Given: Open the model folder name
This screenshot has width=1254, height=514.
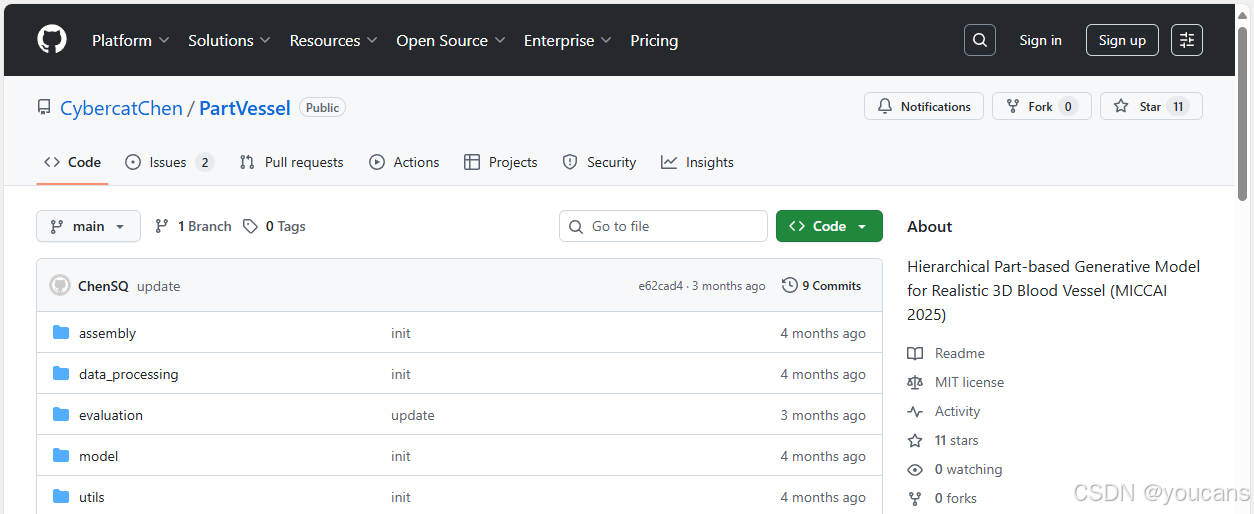Looking at the screenshot, I should (98, 456).
